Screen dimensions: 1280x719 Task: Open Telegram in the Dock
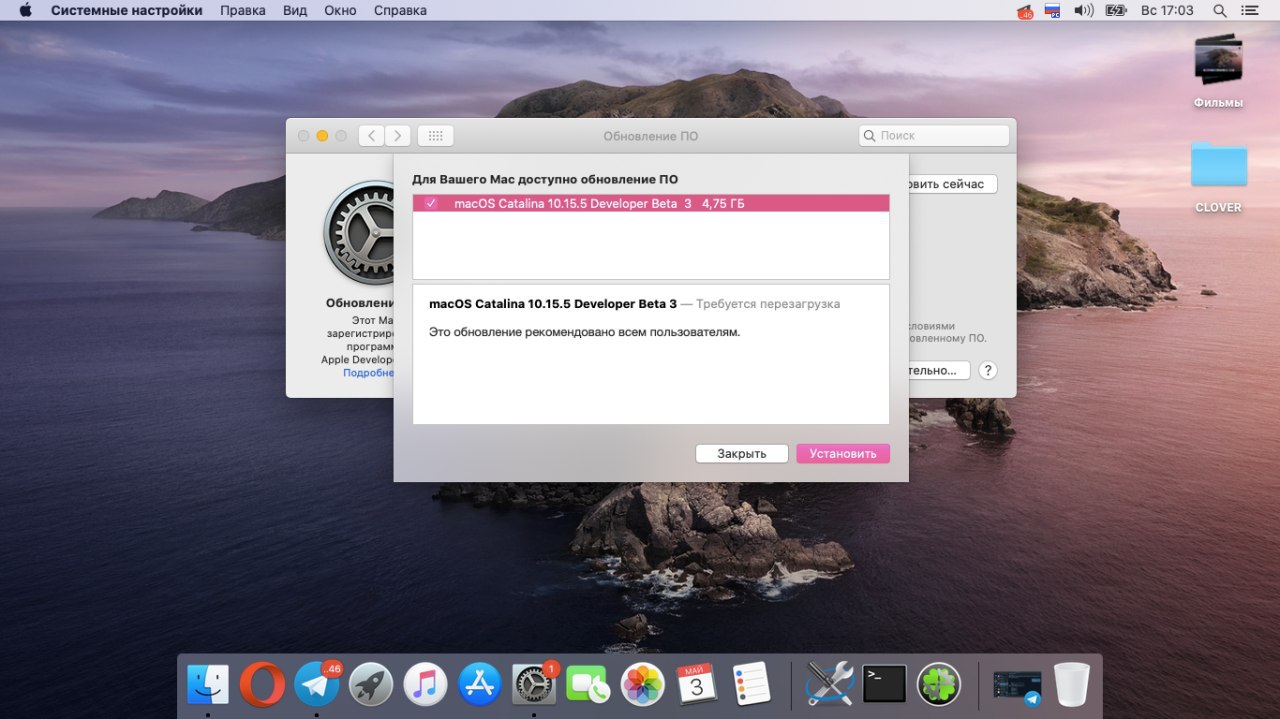click(317, 685)
